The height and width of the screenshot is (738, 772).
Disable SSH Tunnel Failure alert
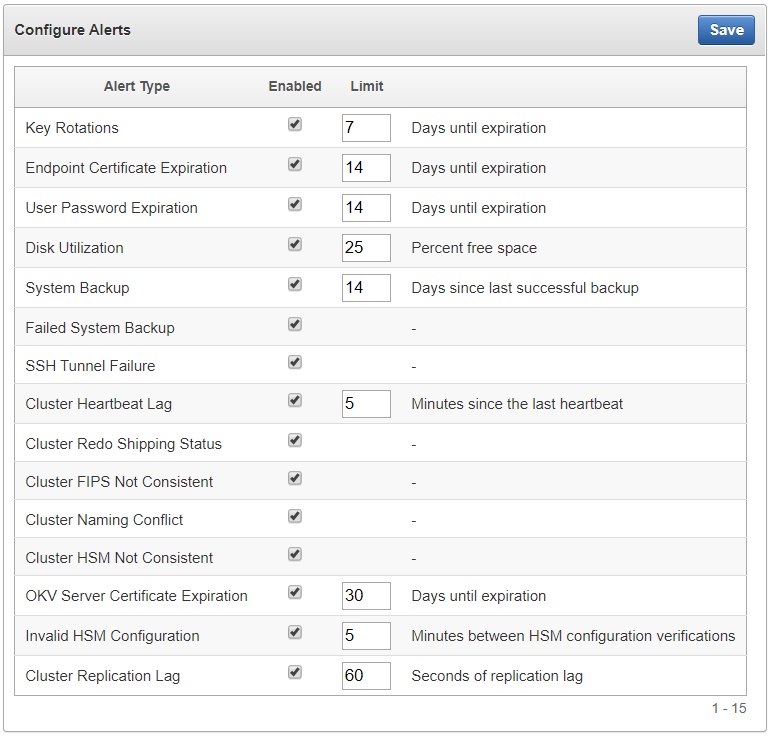pyautogui.click(x=295, y=363)
